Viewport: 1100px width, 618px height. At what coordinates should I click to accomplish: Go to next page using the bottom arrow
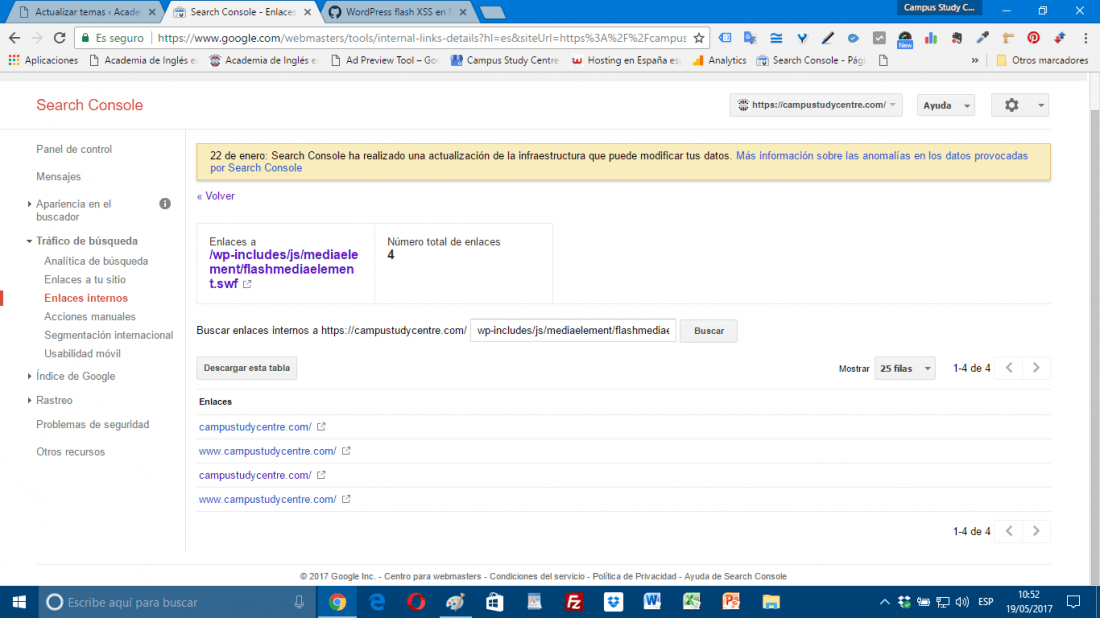click(1036, 531)
